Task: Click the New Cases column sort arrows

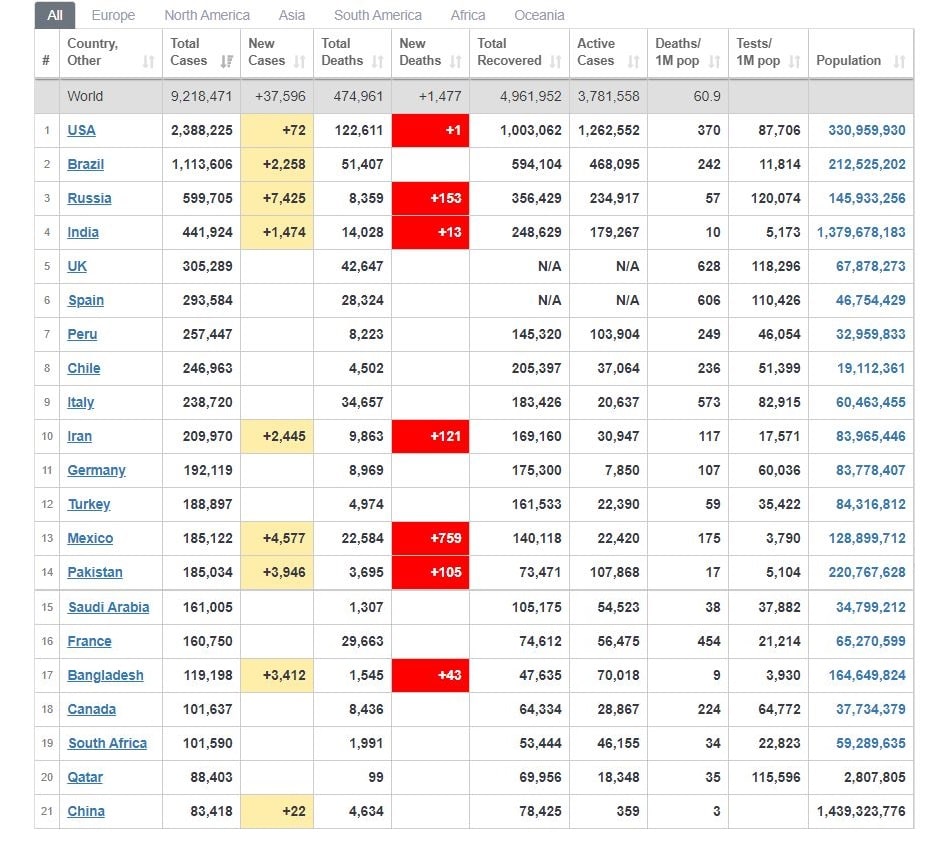Action: 300,61
